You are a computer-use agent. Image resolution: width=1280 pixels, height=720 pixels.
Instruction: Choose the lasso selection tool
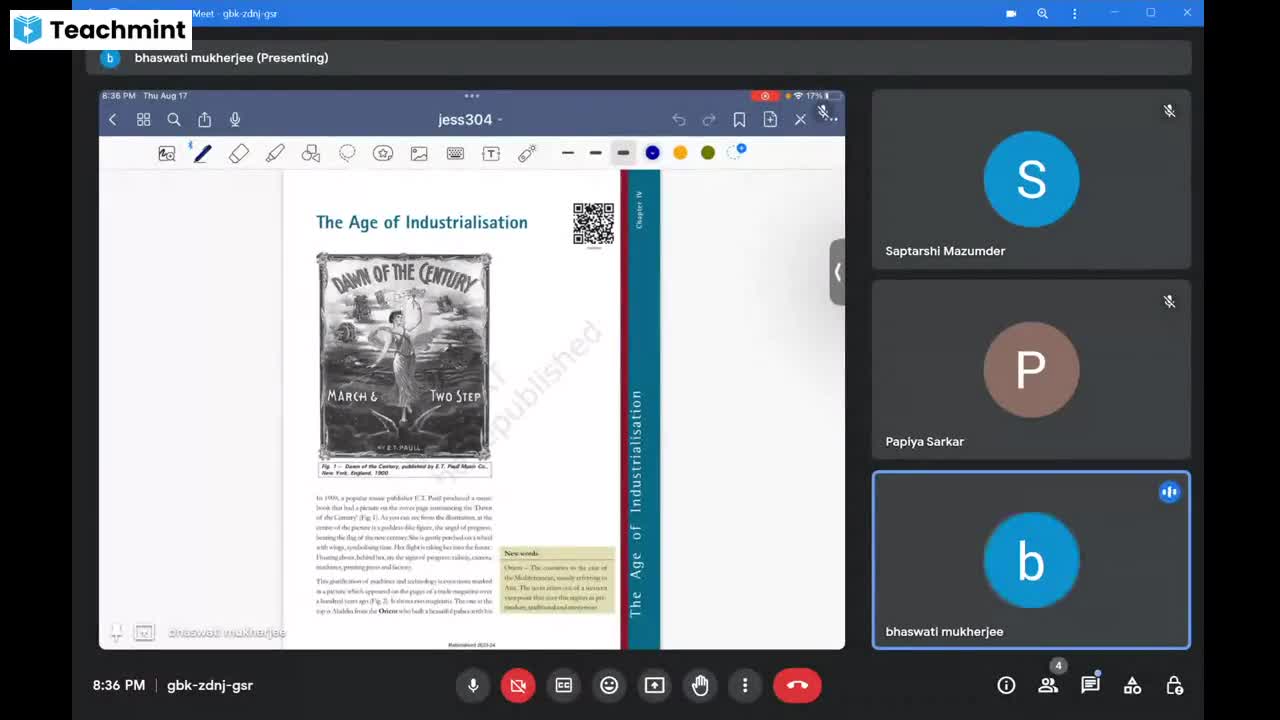pyautogui.click(x=347, y=153)
